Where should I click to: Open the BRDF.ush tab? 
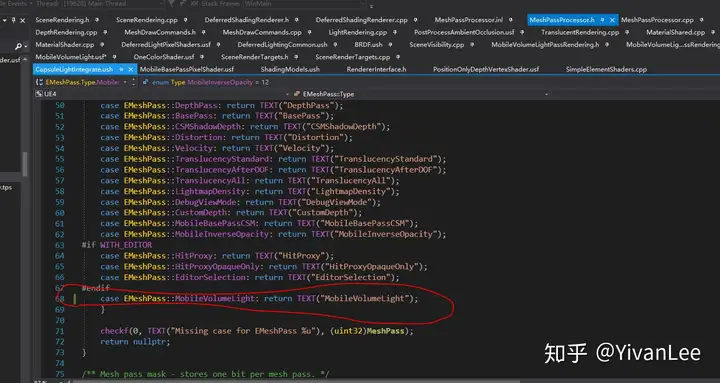coord(368,45)
